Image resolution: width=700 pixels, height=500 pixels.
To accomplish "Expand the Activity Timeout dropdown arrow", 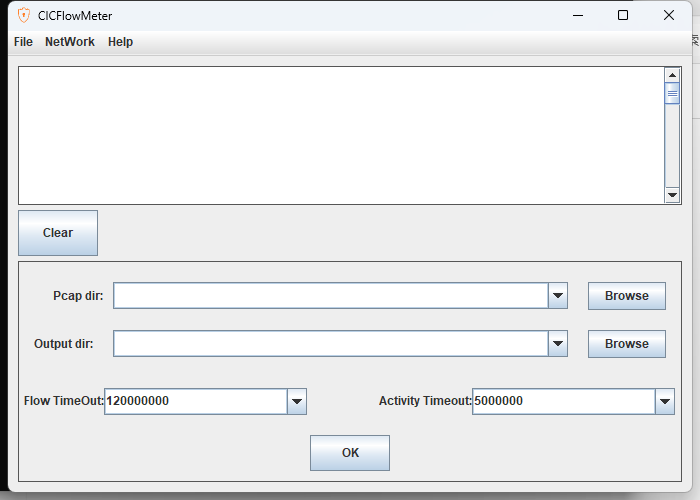I will pyautogui.click(x=665, y=401).
